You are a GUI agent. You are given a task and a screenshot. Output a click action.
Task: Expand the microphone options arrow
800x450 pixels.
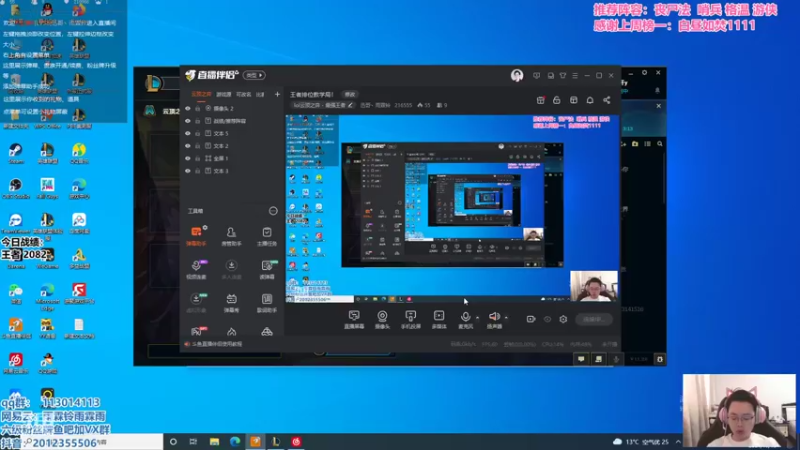[x=478, y=318]
